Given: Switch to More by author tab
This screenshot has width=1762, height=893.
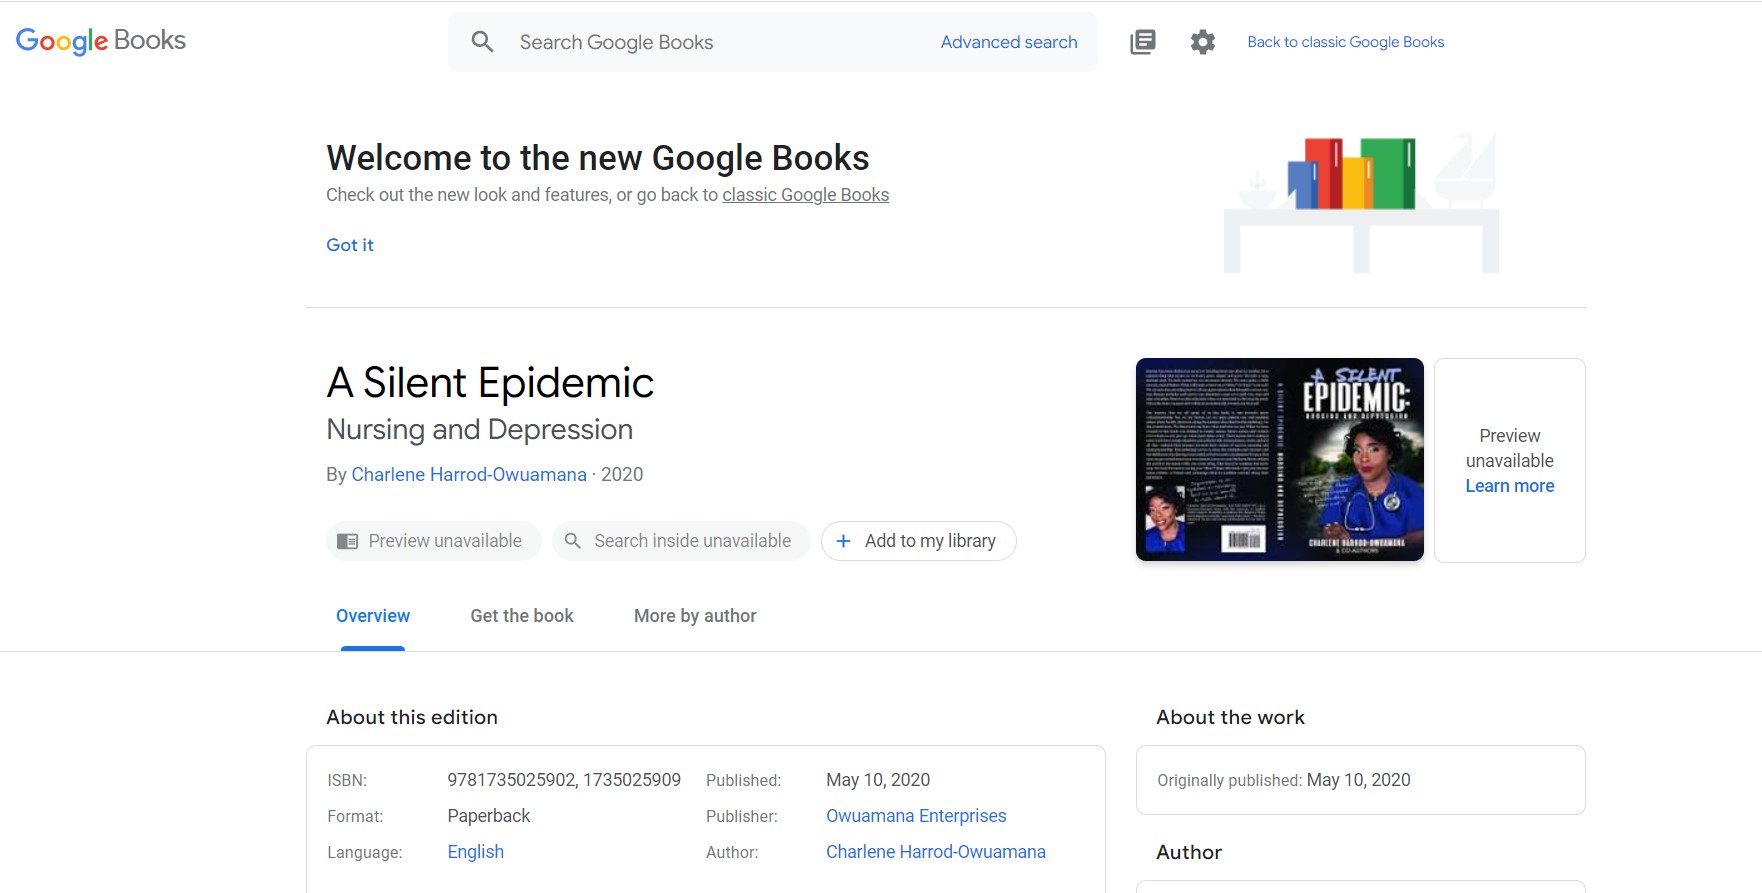Looking at the screenshot, I should [694, 616].
